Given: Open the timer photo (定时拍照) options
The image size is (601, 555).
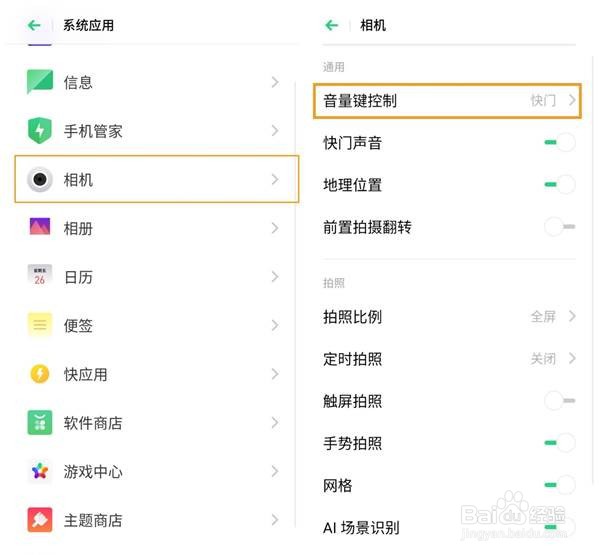Looking at the screenshot, I should tap(449, 359).
